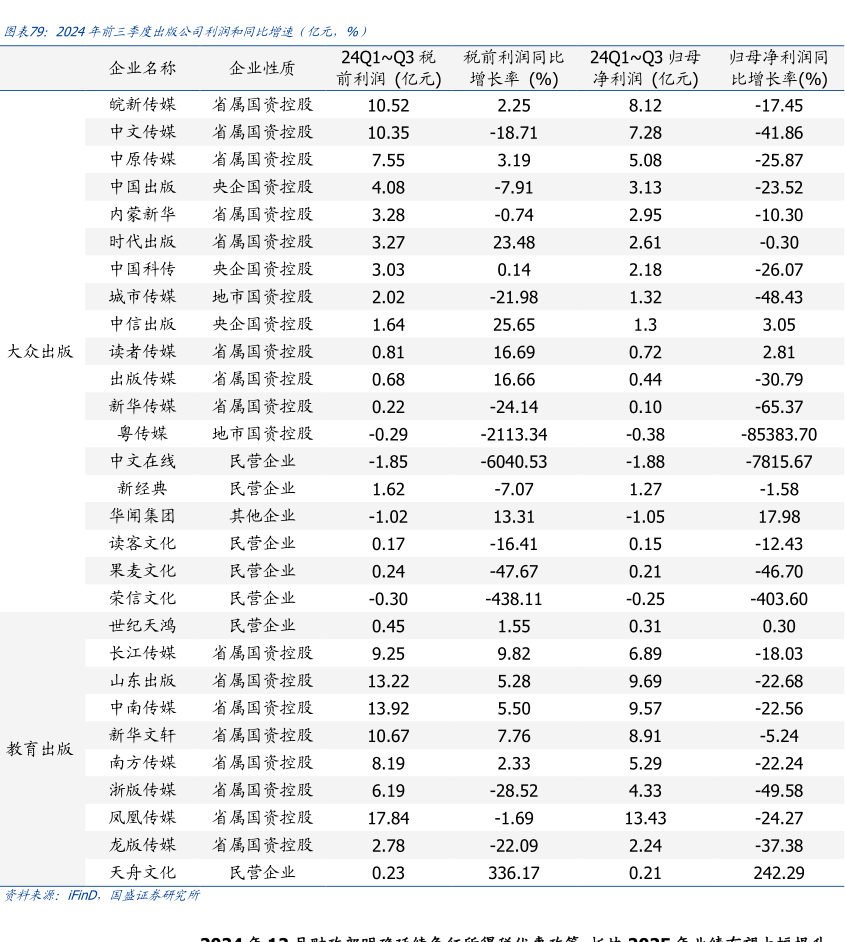Click the 图表79 table title text
Image resolution: width=845 pixels, height=942 pixels.
[186, 31]
